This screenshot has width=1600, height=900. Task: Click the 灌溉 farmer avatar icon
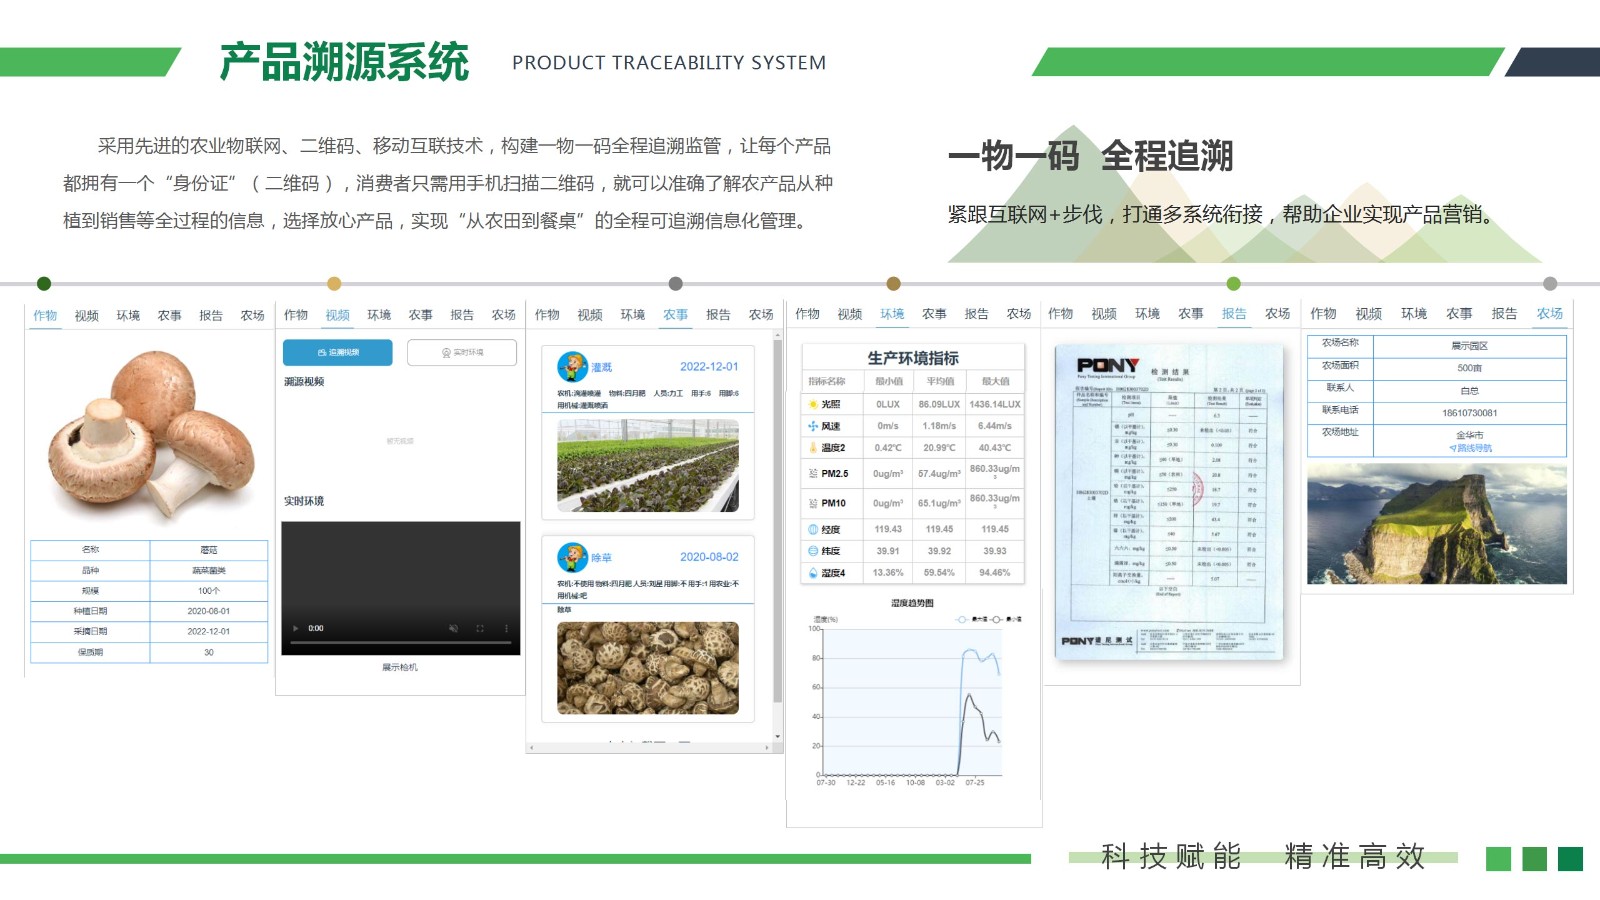coord(572,367)
